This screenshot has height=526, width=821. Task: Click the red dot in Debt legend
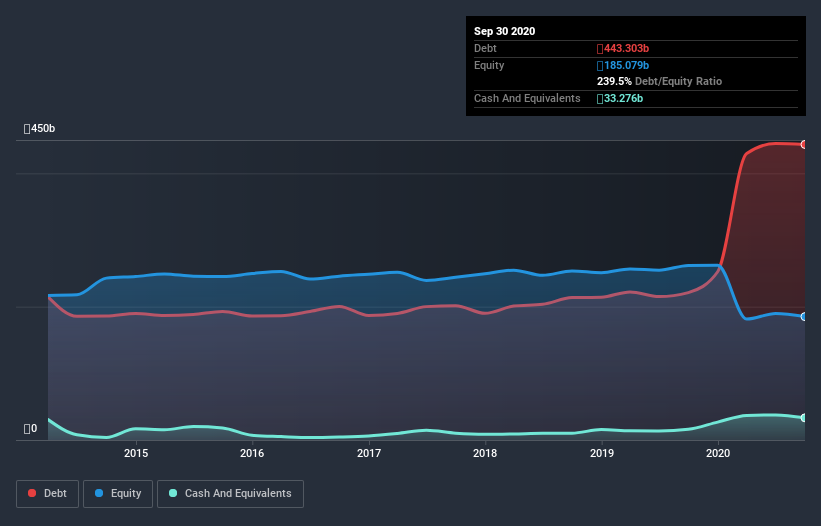click(32, 493)
